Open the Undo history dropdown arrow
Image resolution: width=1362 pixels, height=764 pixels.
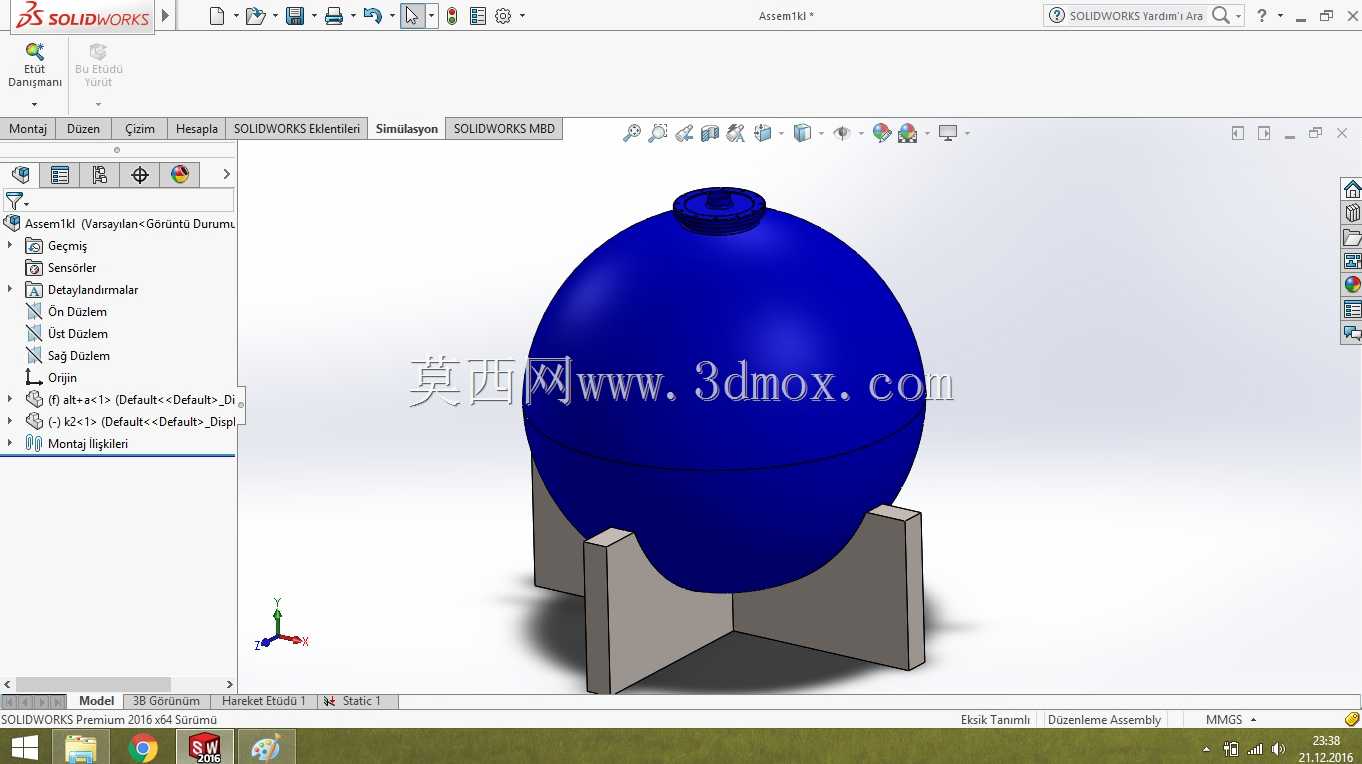pyautogui.click(x=392, y=16)
